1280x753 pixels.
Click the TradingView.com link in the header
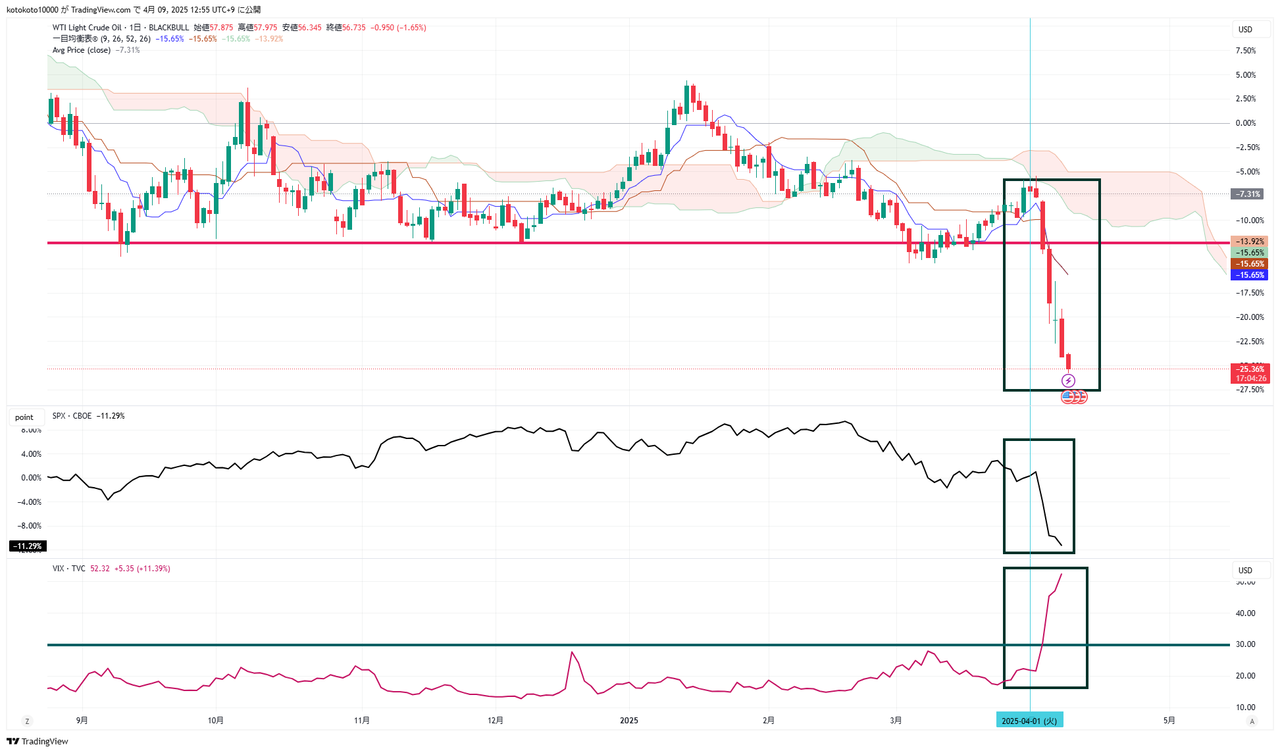(x=100, y=9)
